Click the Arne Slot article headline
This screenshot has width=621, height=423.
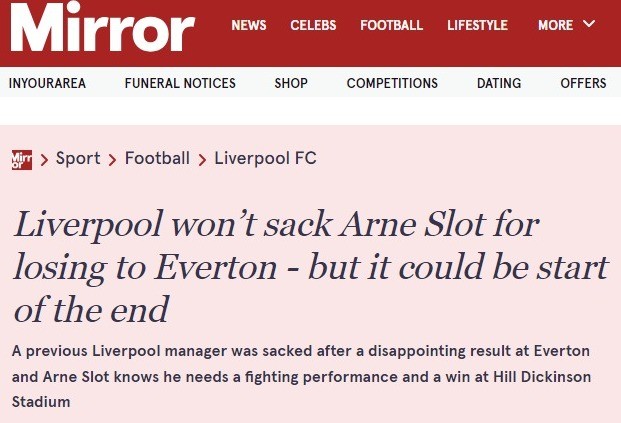click(x=310, y=267)
